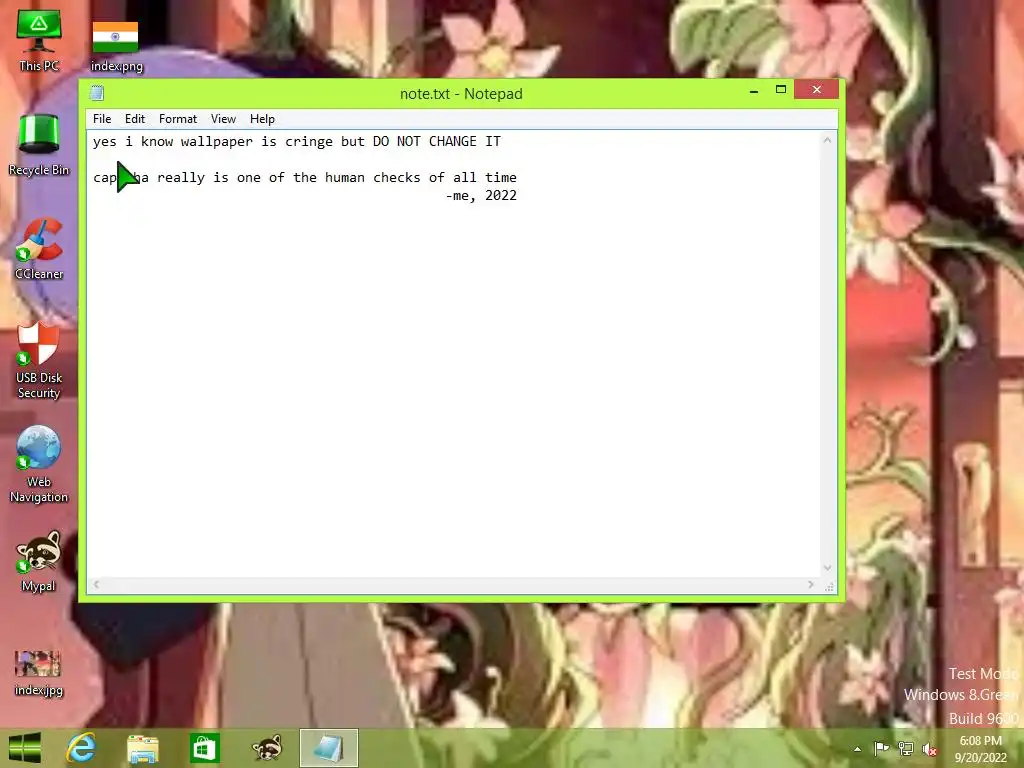Click the vertical scrollbar down arrow
Viewport: 1024px width, 768px height.
point(827,568)
